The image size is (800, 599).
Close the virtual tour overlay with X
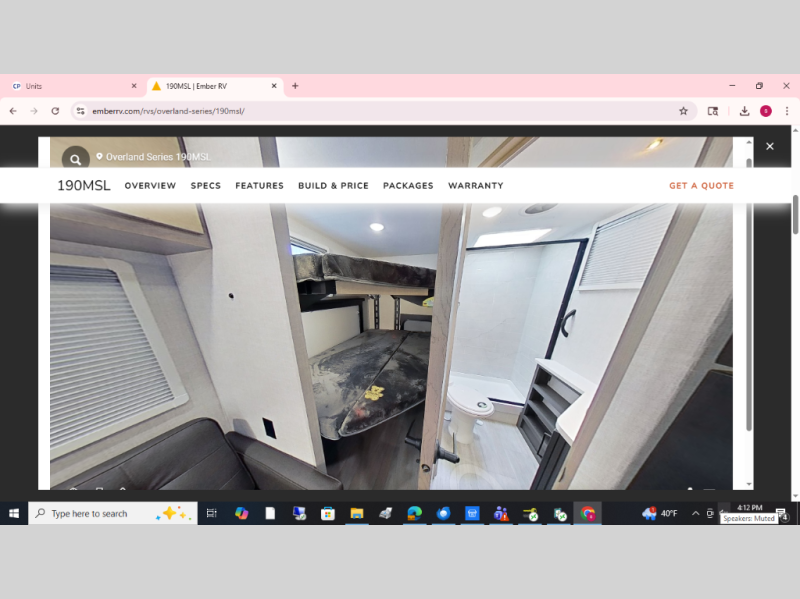tap(769, 146)
